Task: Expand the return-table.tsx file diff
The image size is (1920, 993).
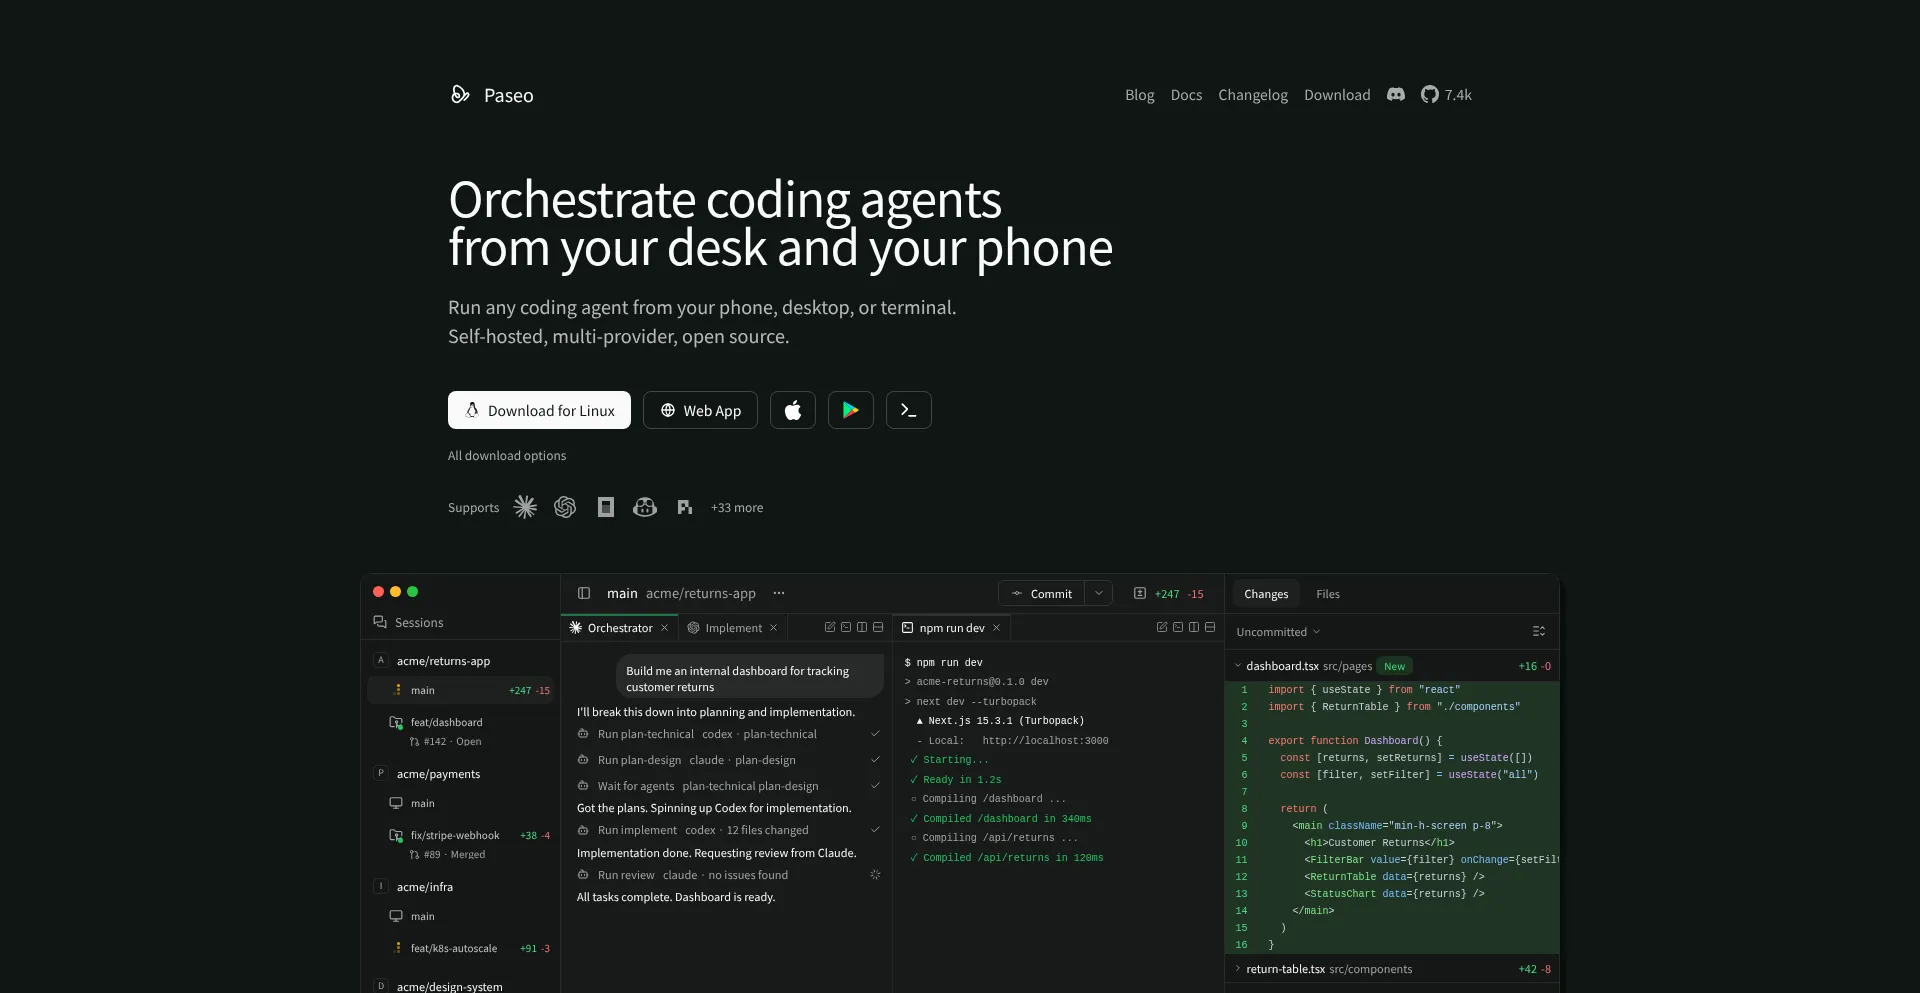Action: tap(1238, 969)
